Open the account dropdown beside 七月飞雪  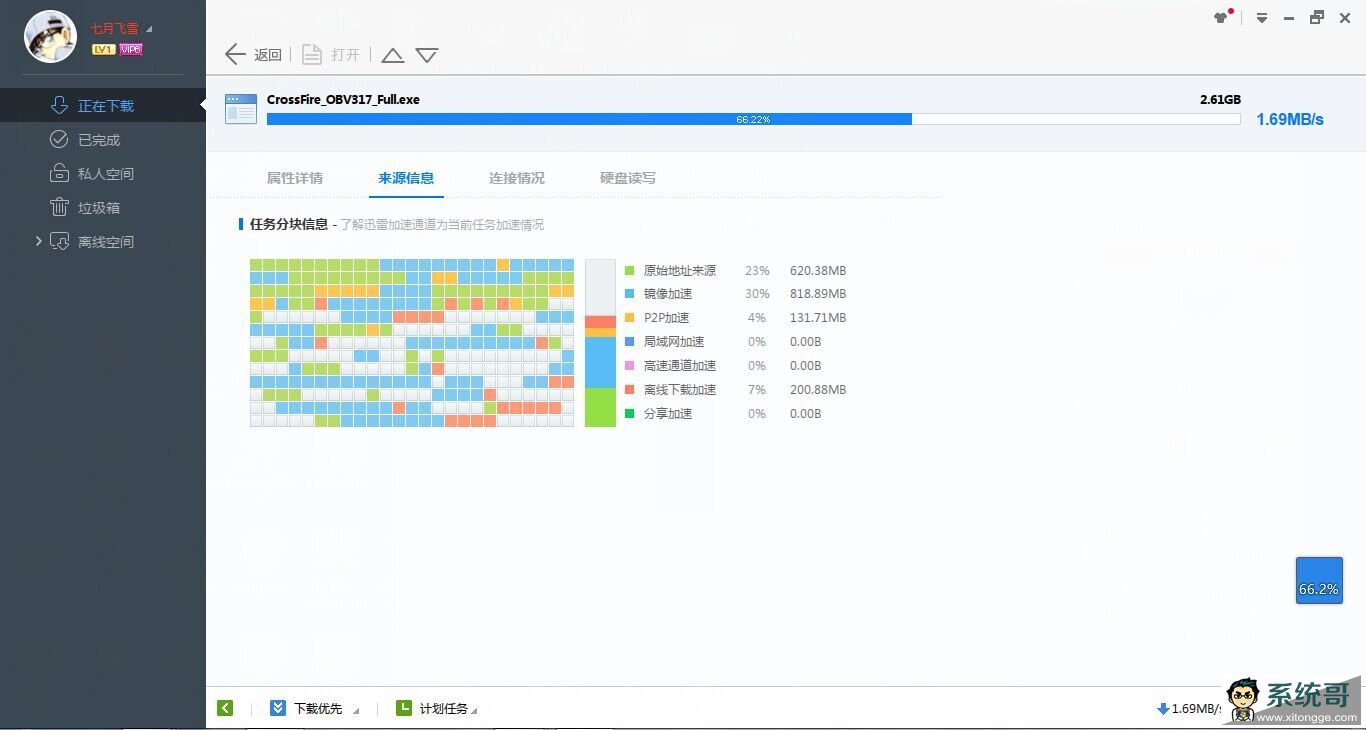(x=149, y=29)
